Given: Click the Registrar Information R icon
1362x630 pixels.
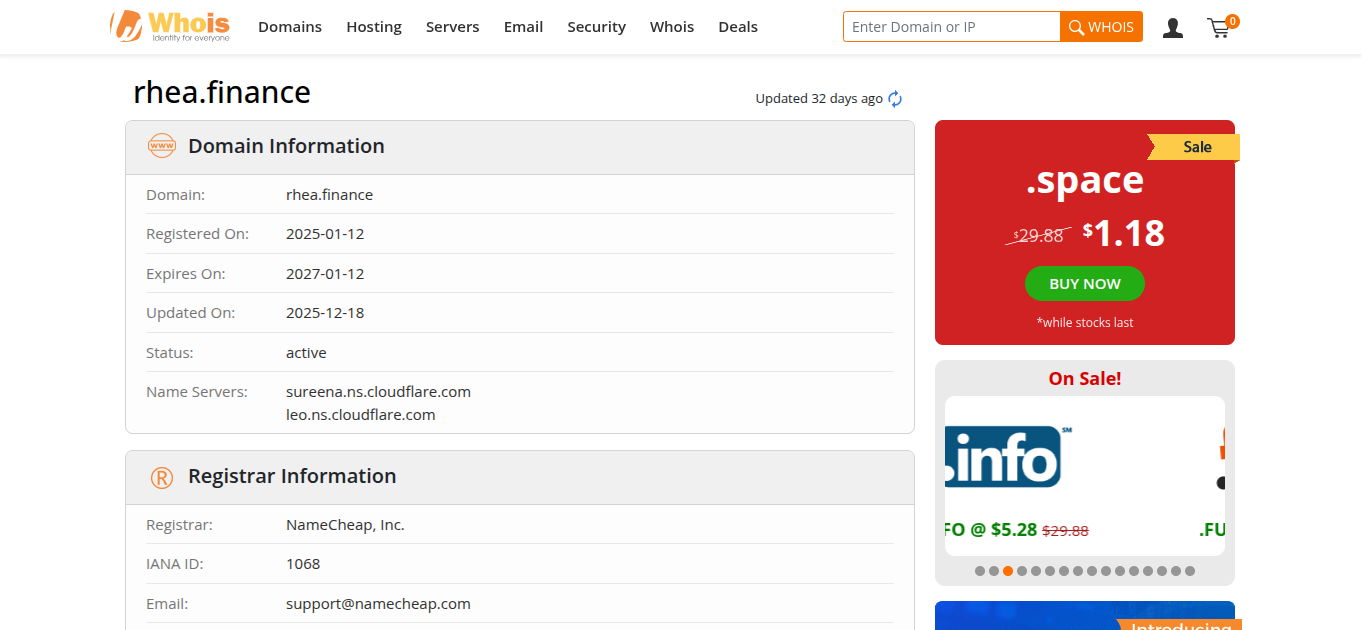Looking at the screenshot, I should pos(161,477).
